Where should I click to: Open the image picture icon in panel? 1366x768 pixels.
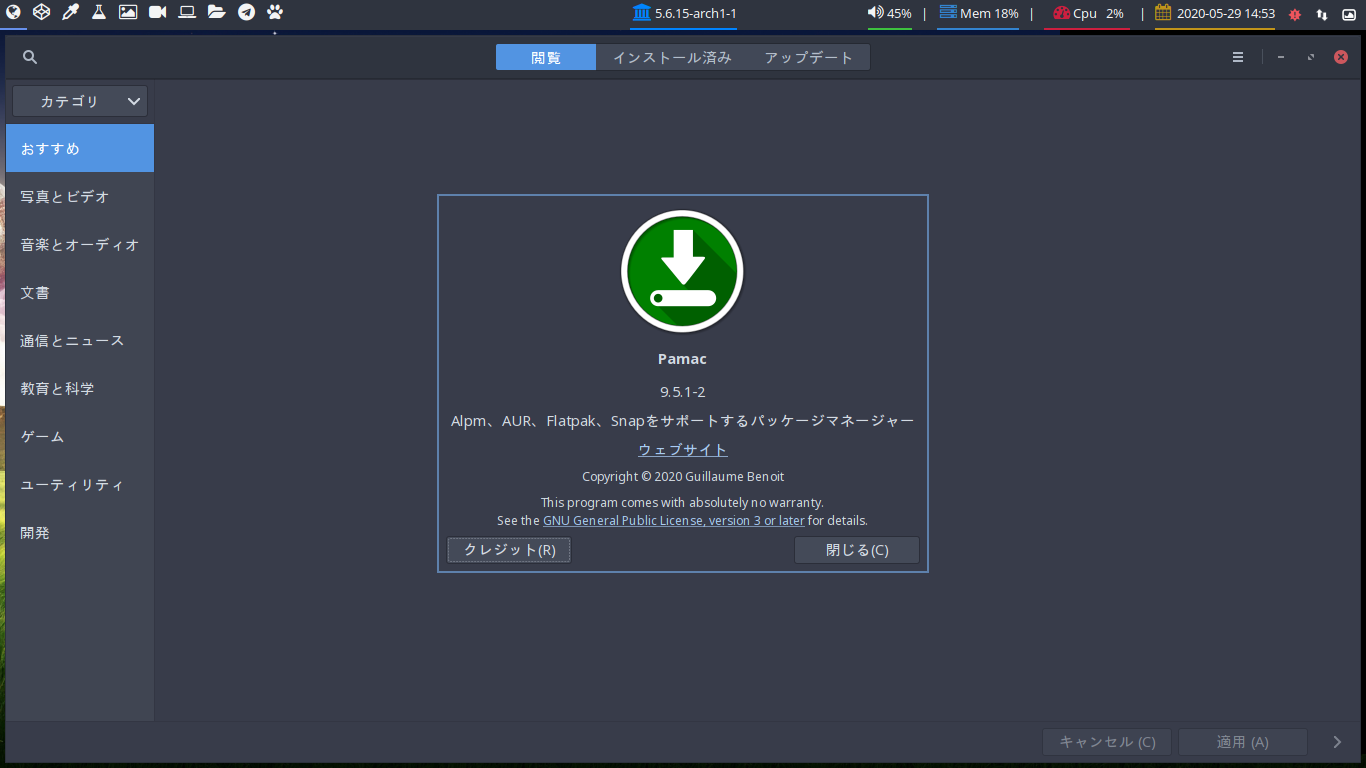click(x=128, y=12)
